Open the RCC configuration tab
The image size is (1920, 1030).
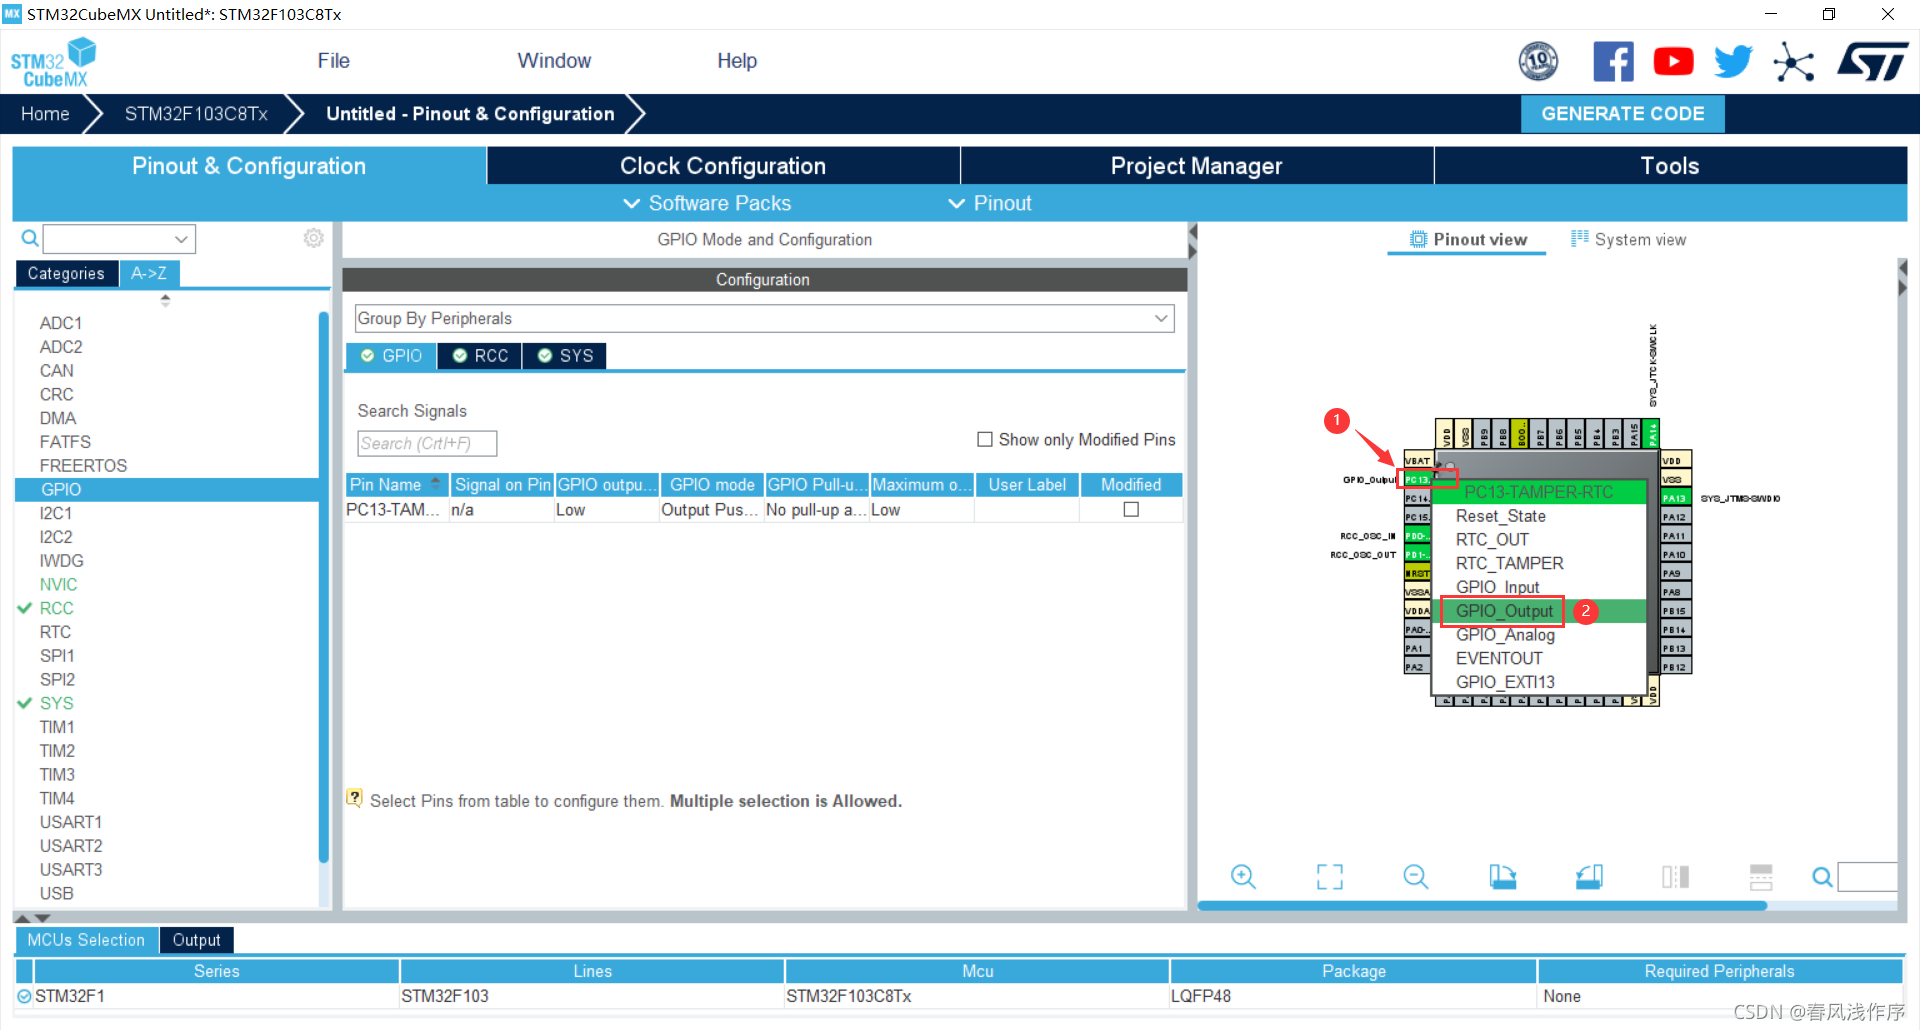[480, 356]
